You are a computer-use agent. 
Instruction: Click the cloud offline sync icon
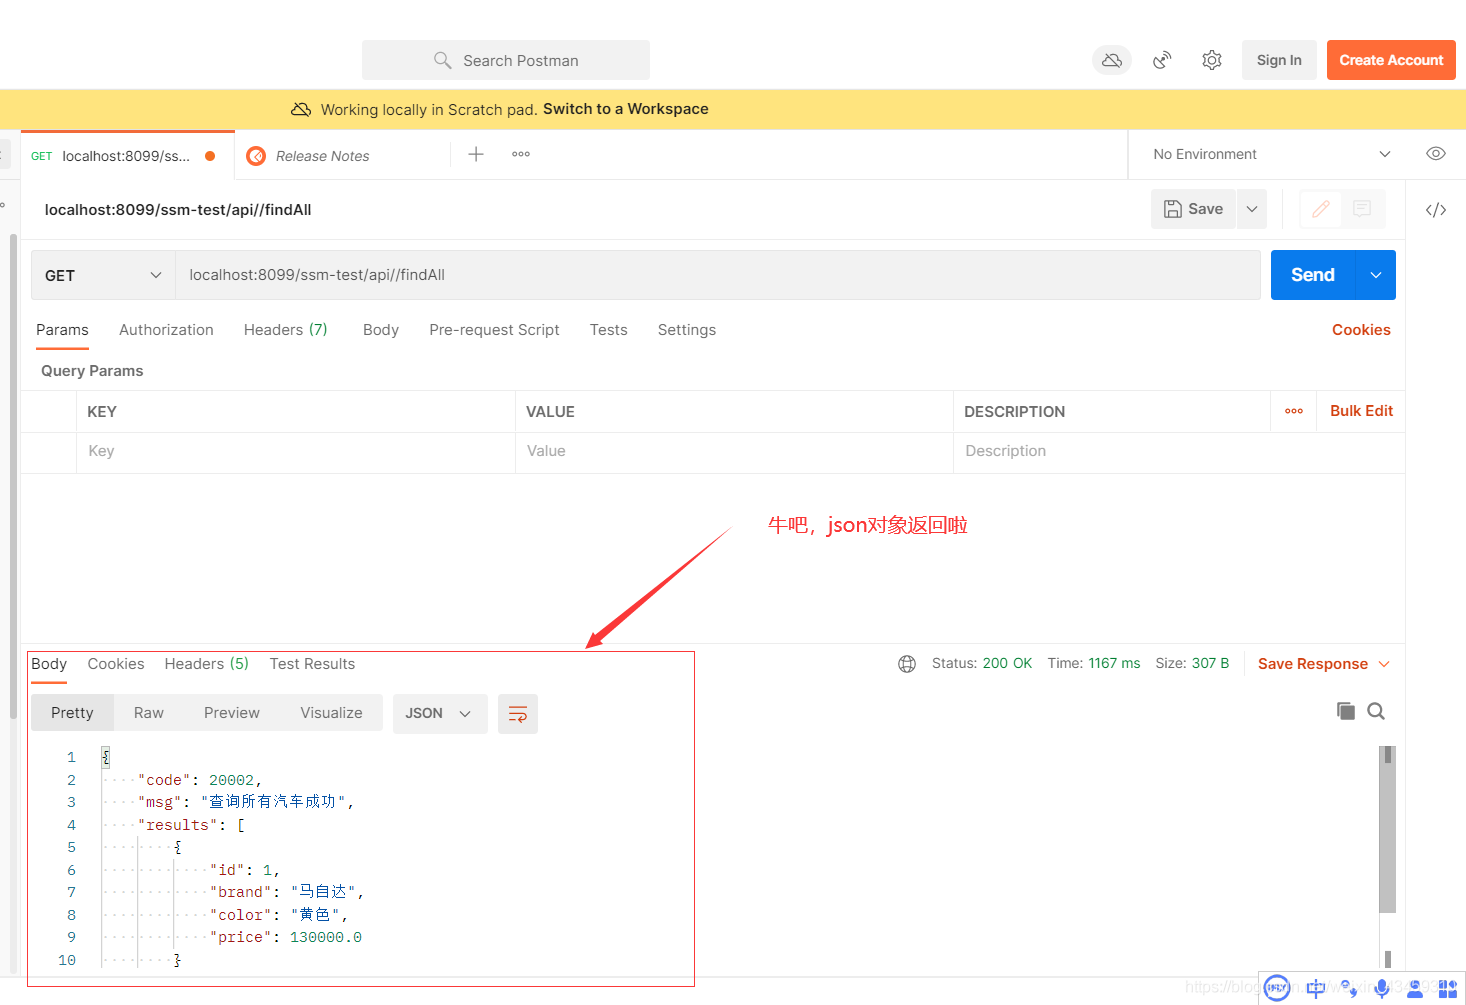click(1111, 61)
